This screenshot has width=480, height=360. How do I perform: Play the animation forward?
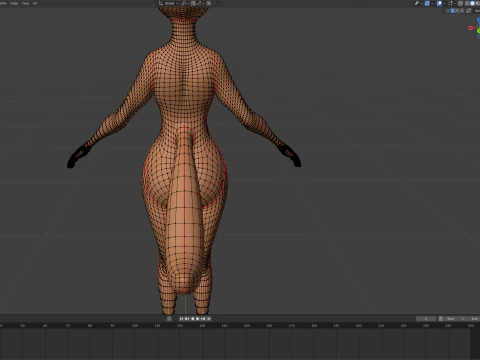click(x=198, y=319)
